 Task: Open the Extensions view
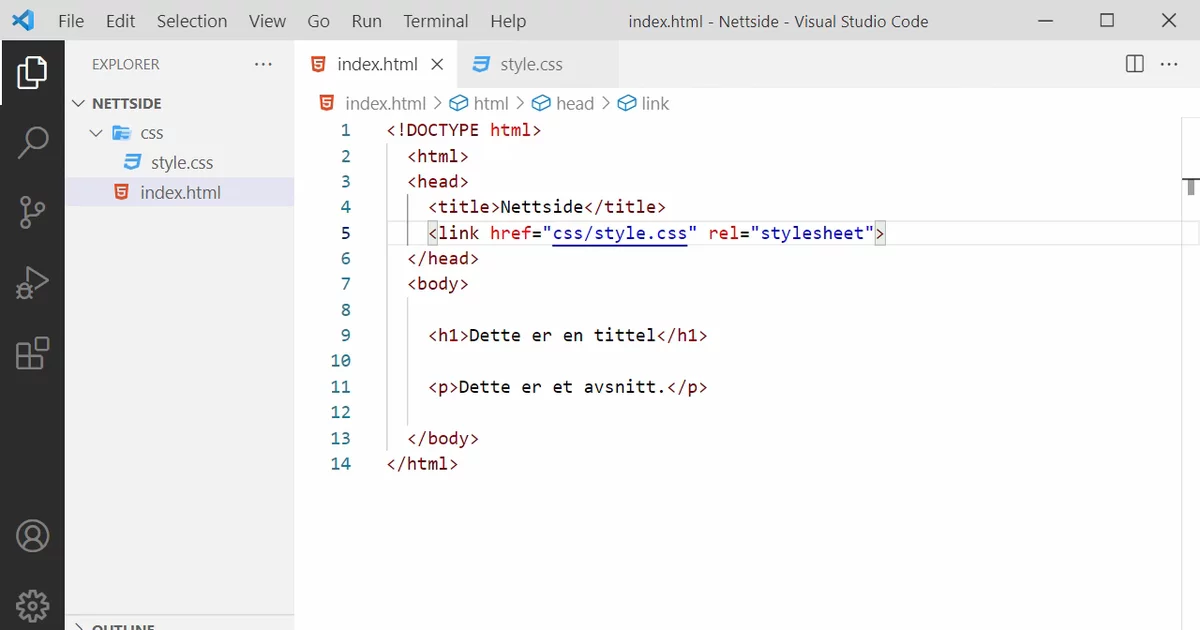(32, 353)
